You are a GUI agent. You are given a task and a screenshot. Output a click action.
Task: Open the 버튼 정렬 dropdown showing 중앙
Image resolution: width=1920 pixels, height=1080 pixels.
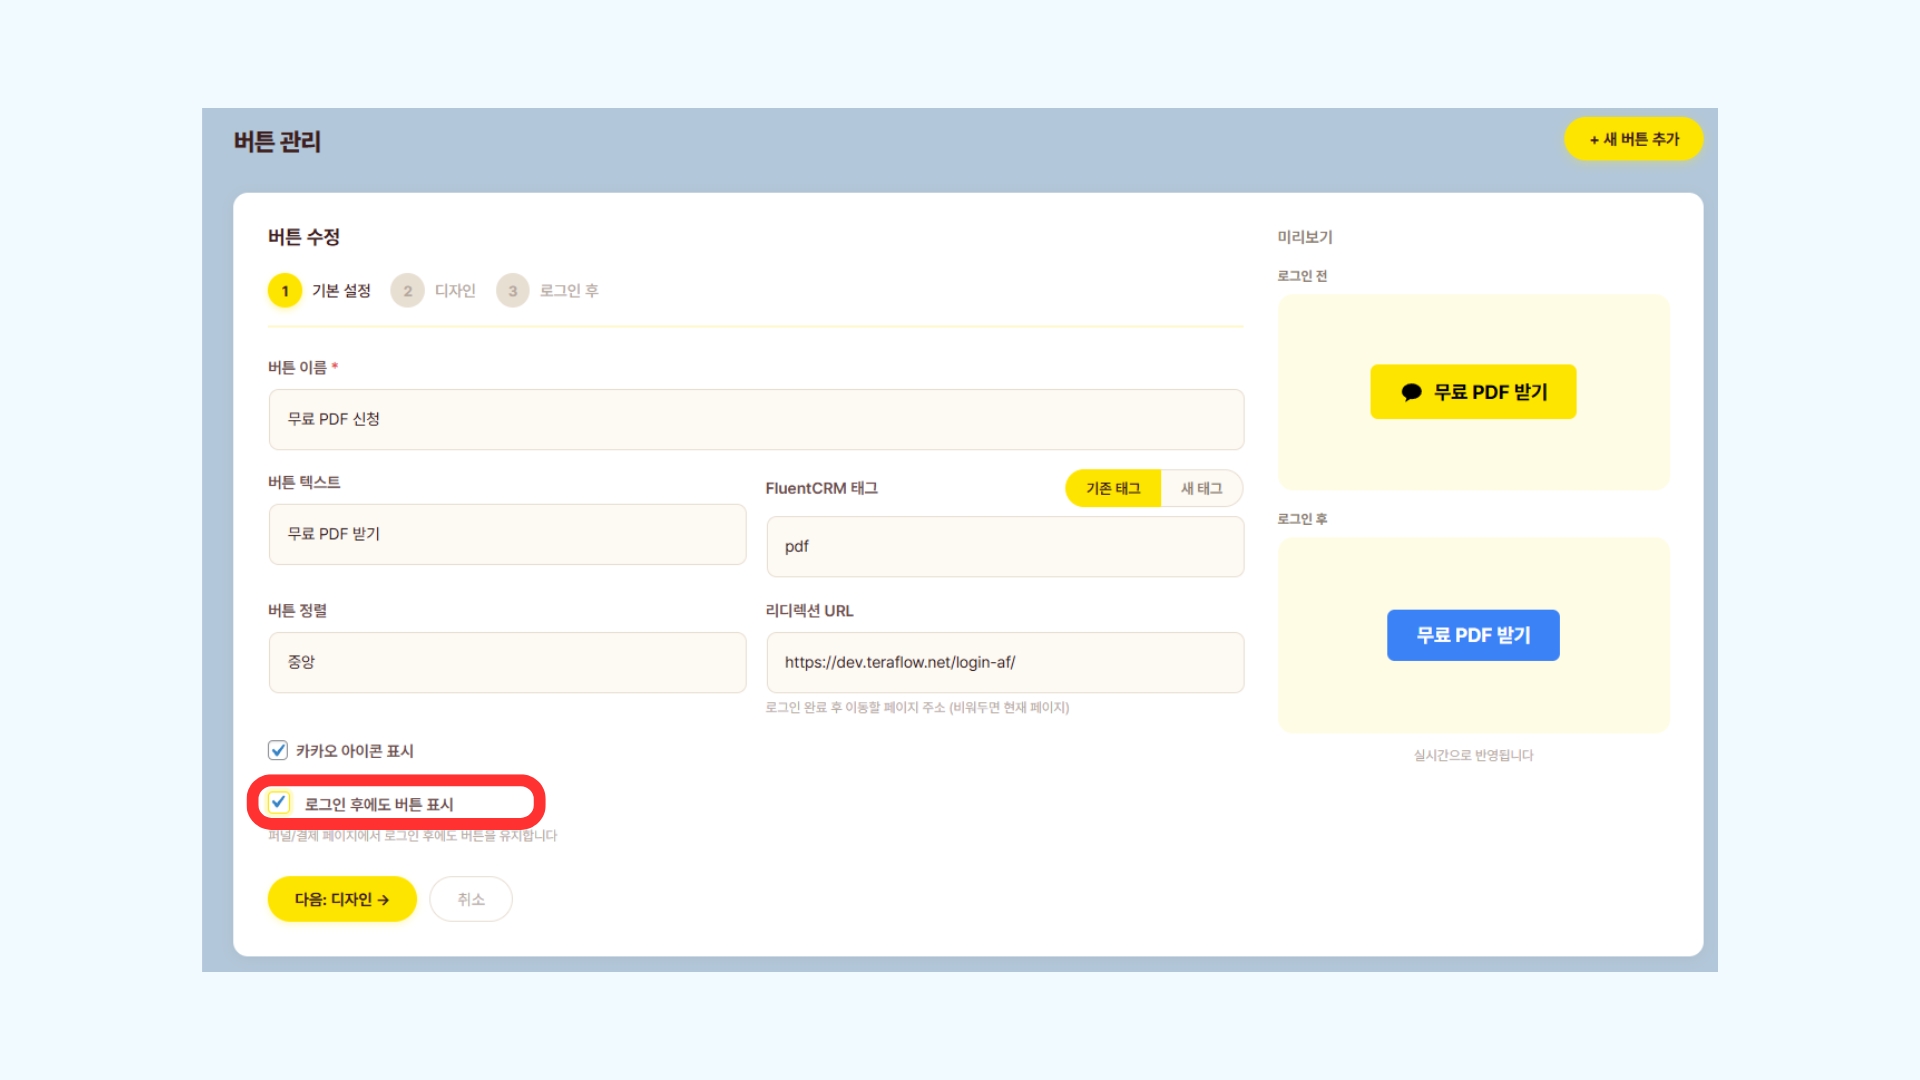[507, 662]
